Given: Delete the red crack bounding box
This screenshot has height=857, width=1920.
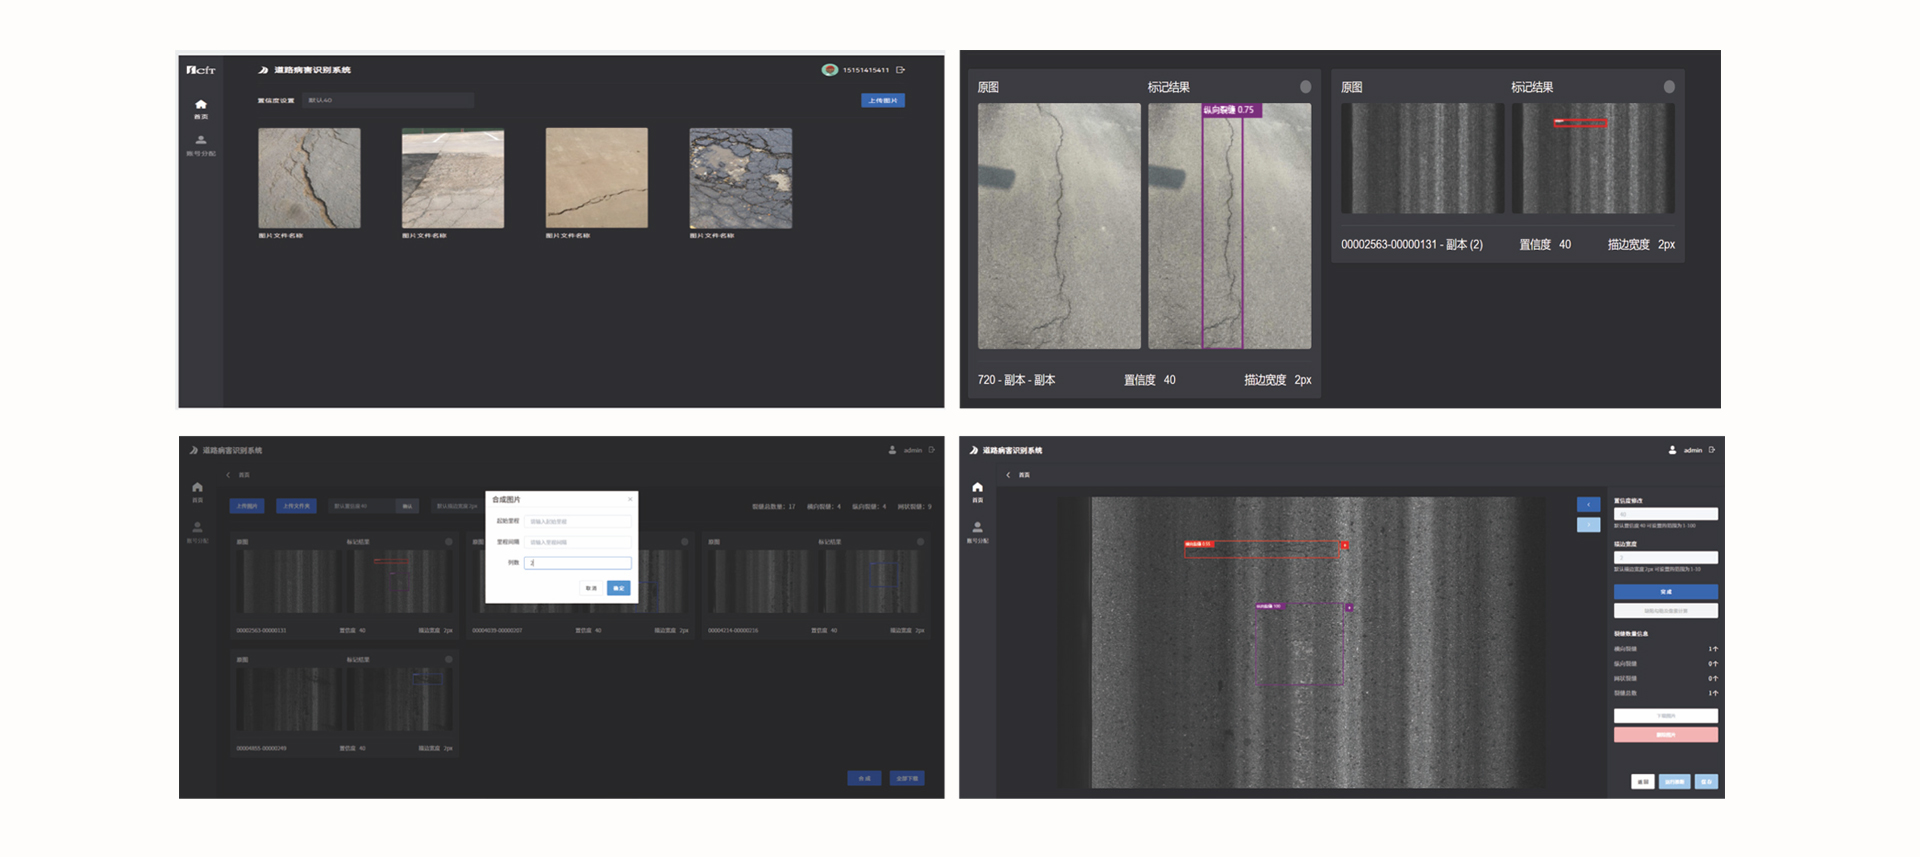Looking at the screenshot, I should [x=1345, y=545].
